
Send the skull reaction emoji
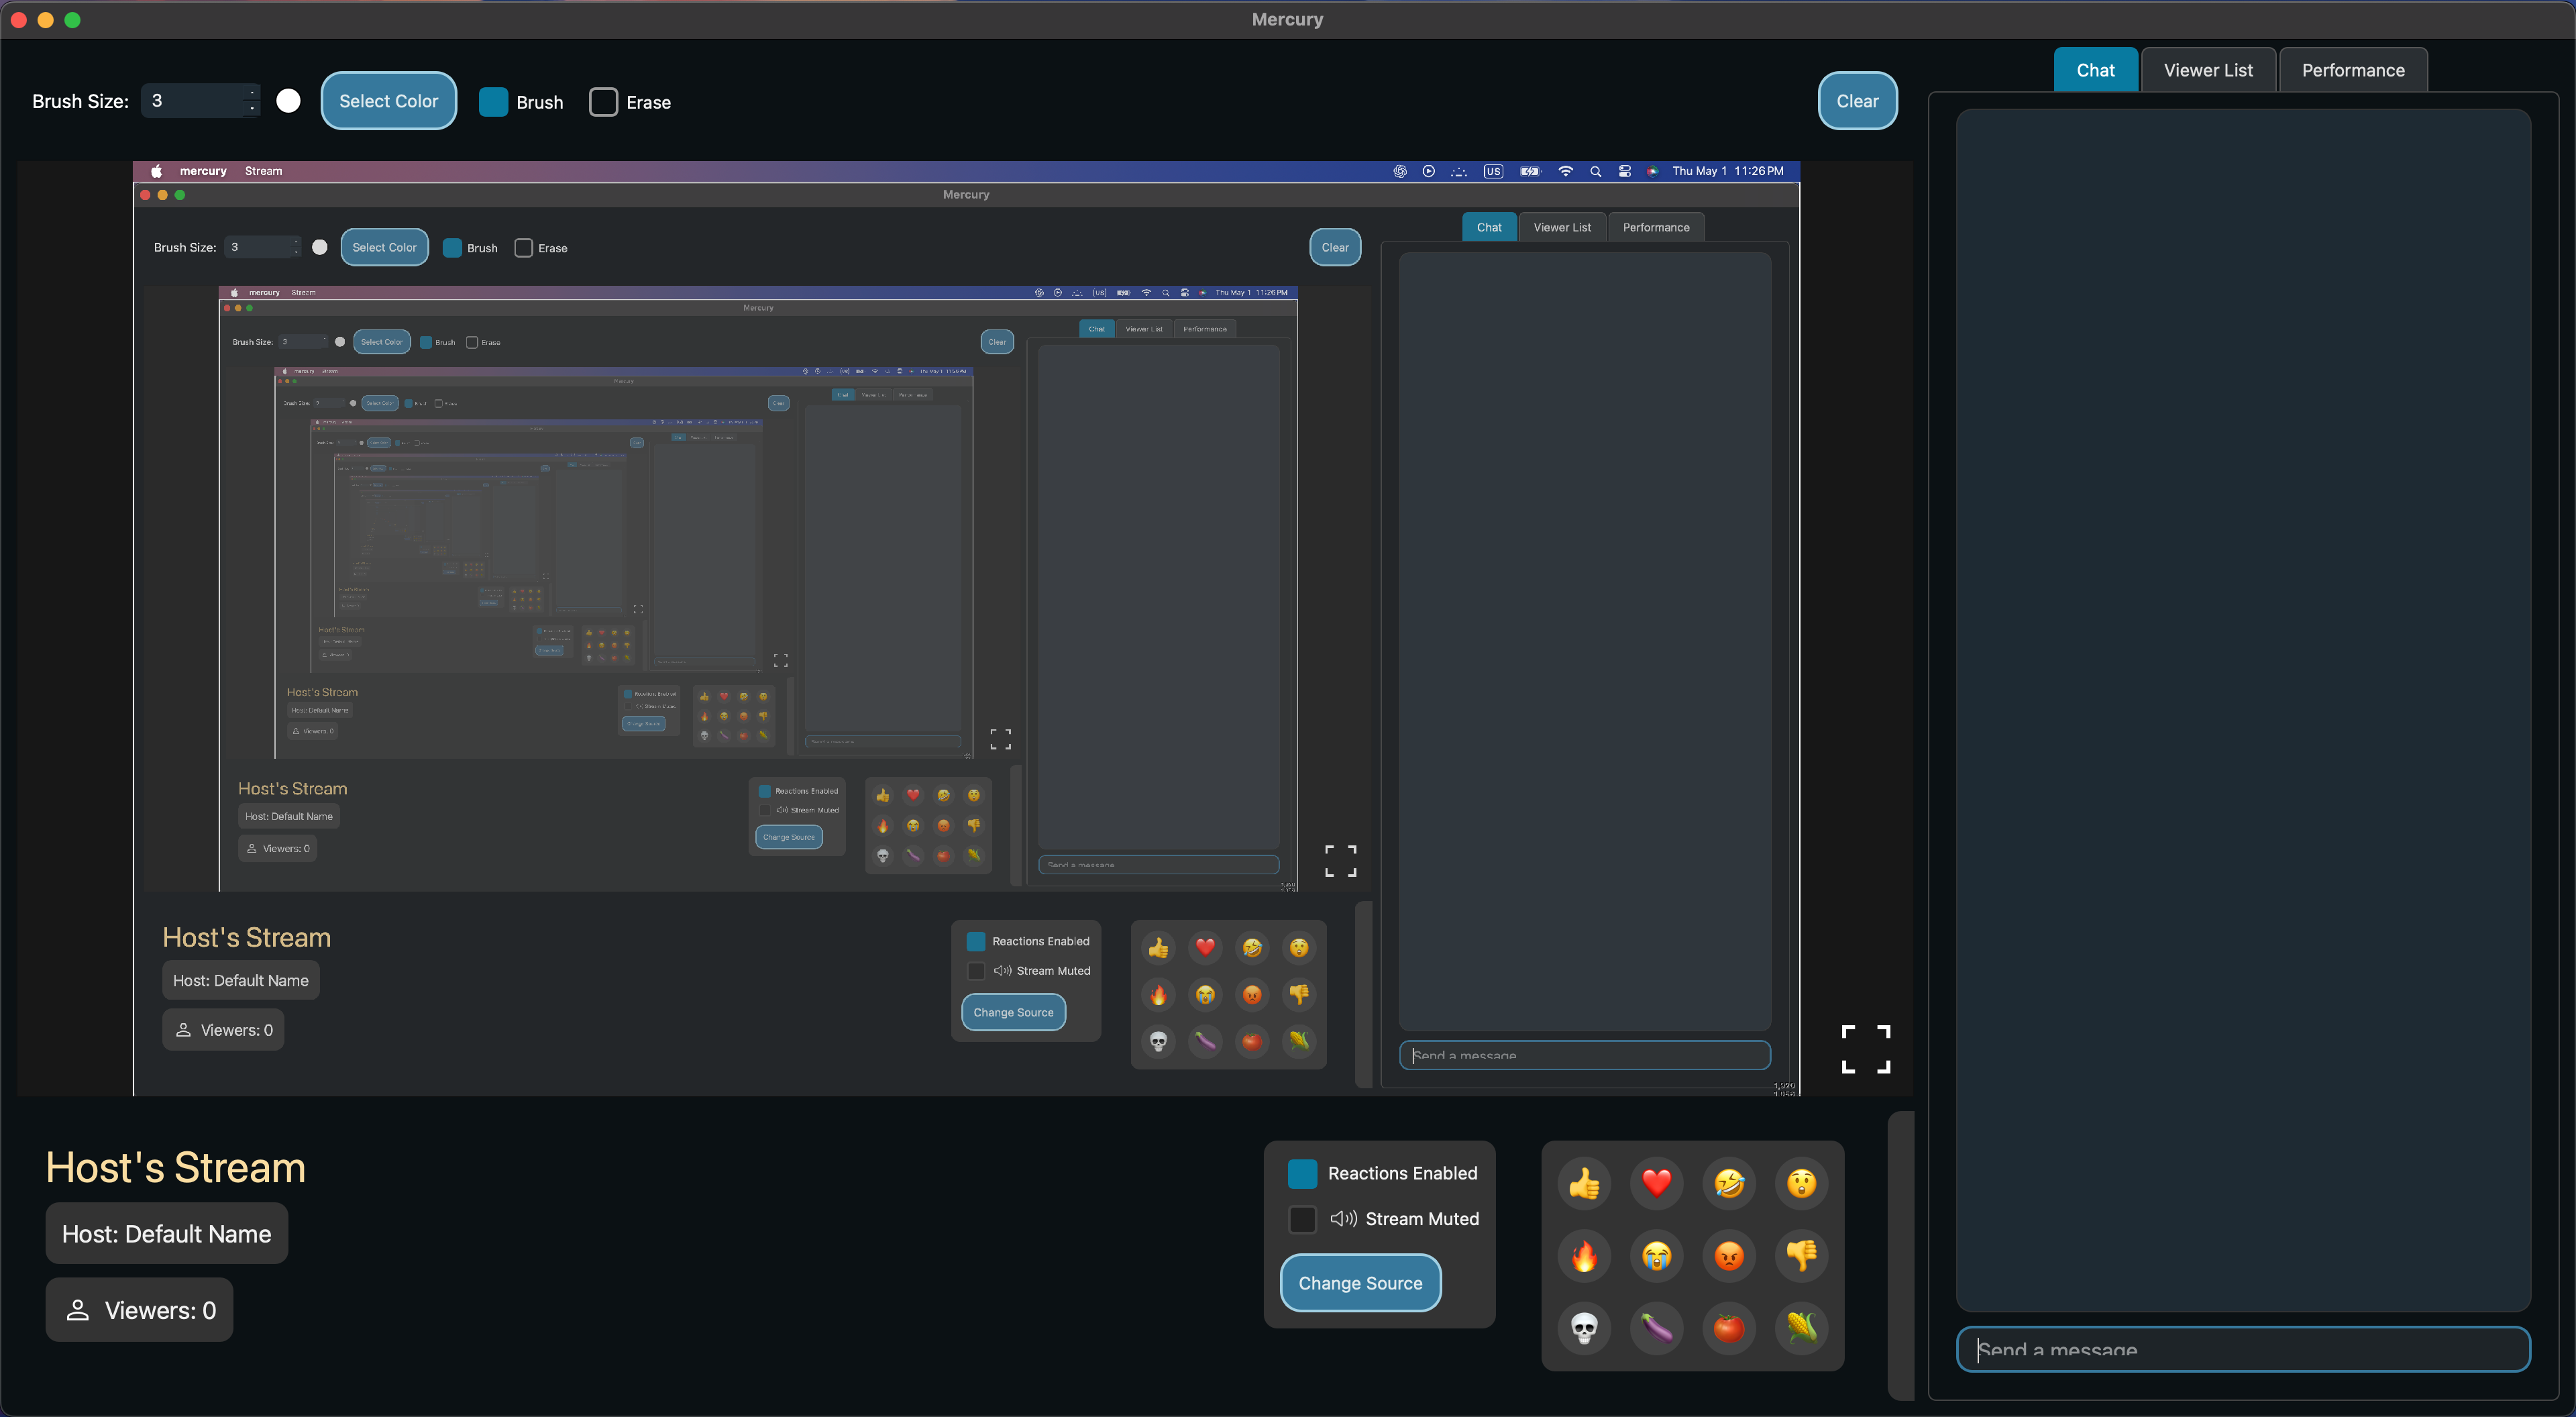[x=1585, y=1329]
